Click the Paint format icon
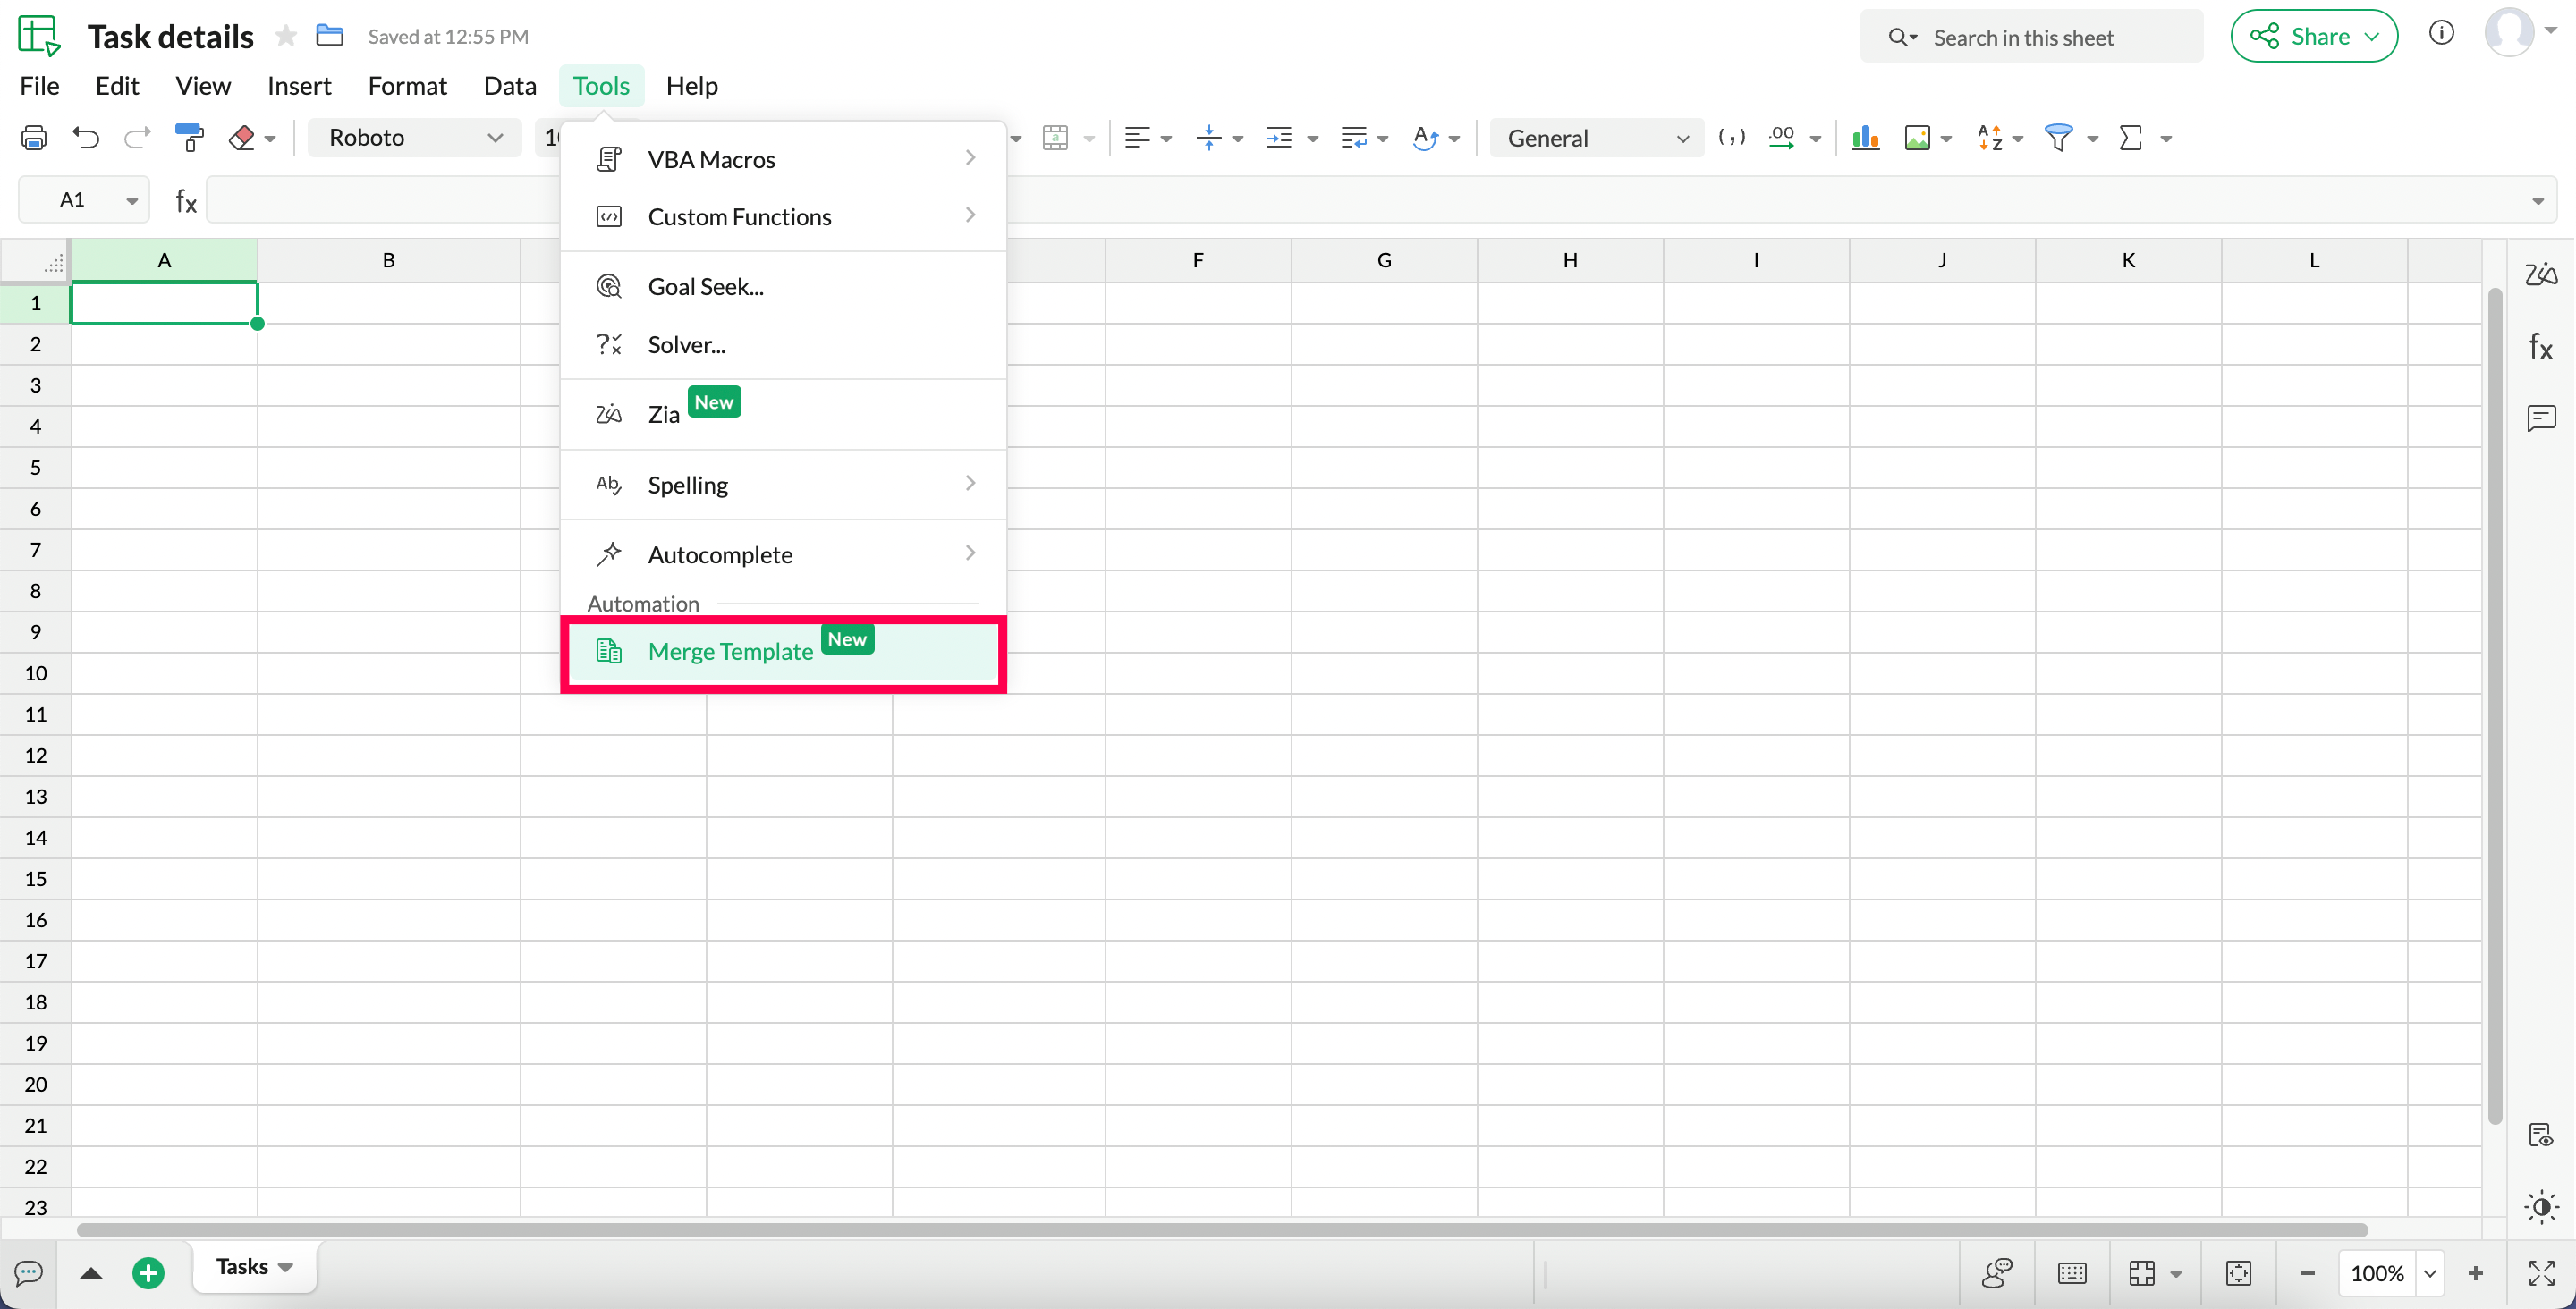 tap(188, 138)
